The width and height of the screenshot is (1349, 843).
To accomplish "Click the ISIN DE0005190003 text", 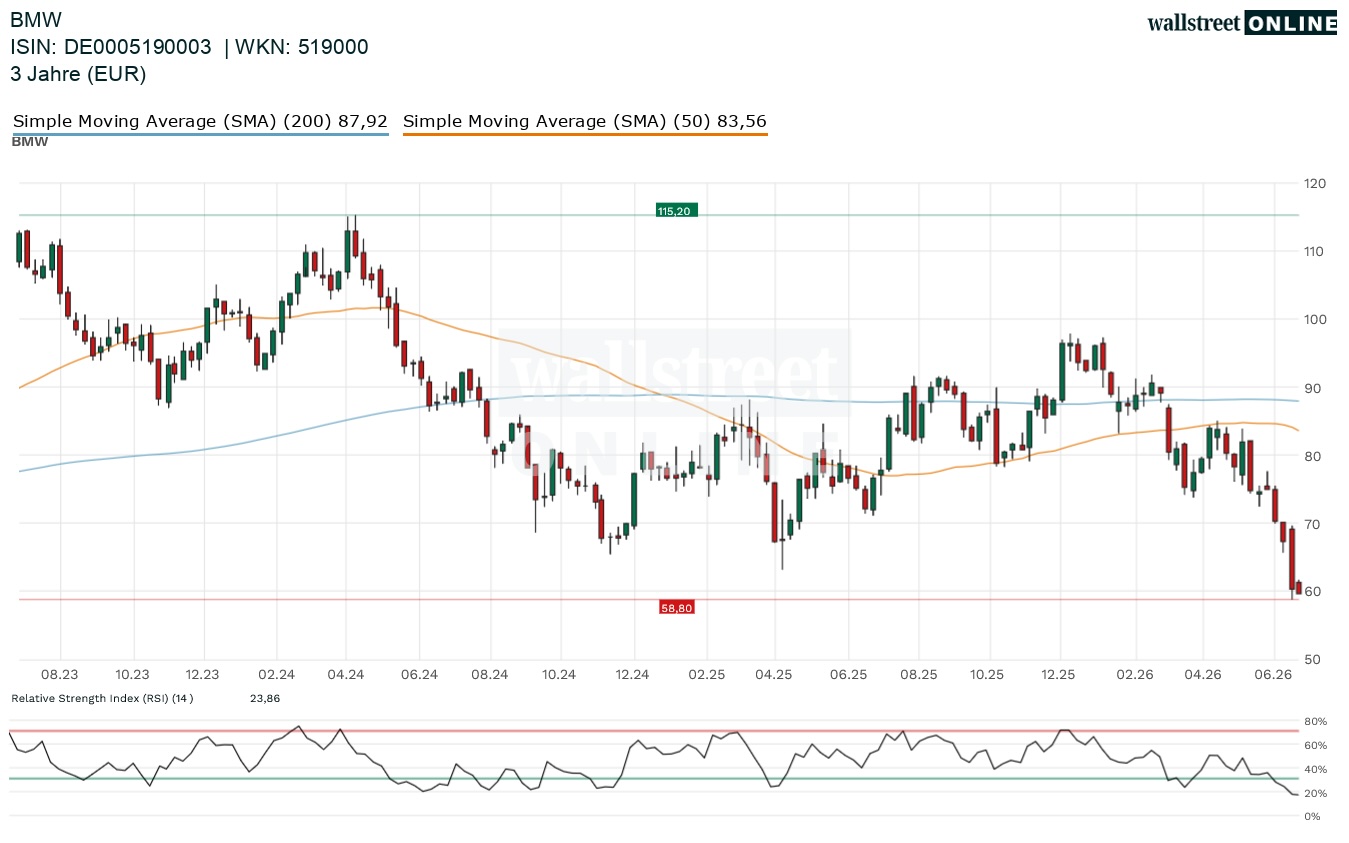I will (x=111, y=47).
